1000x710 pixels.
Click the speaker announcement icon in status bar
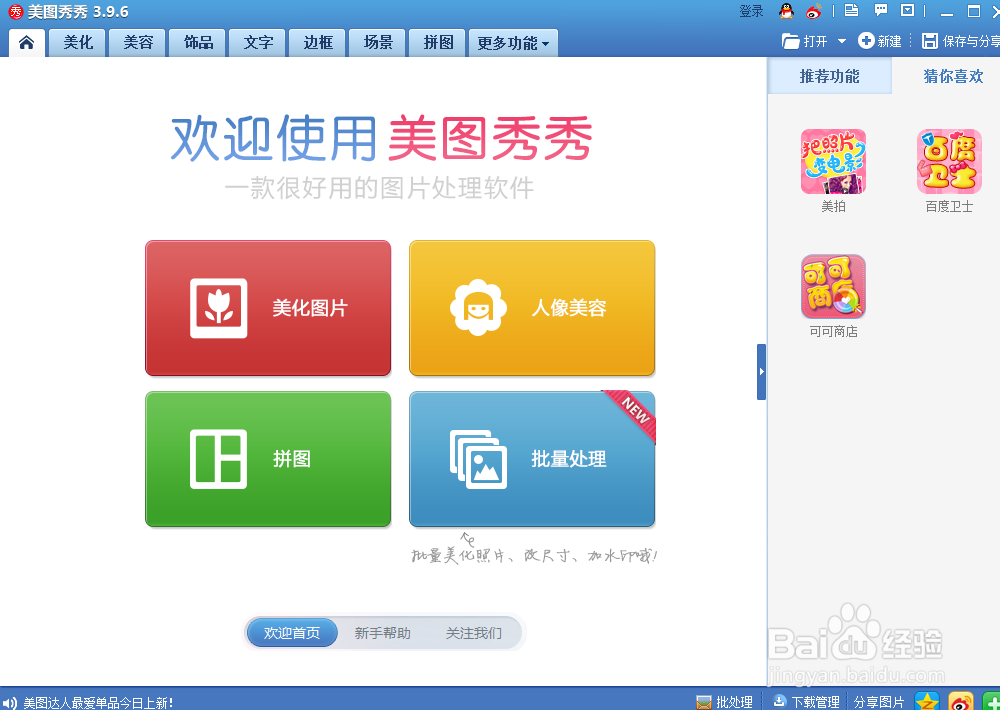point(10,702)
